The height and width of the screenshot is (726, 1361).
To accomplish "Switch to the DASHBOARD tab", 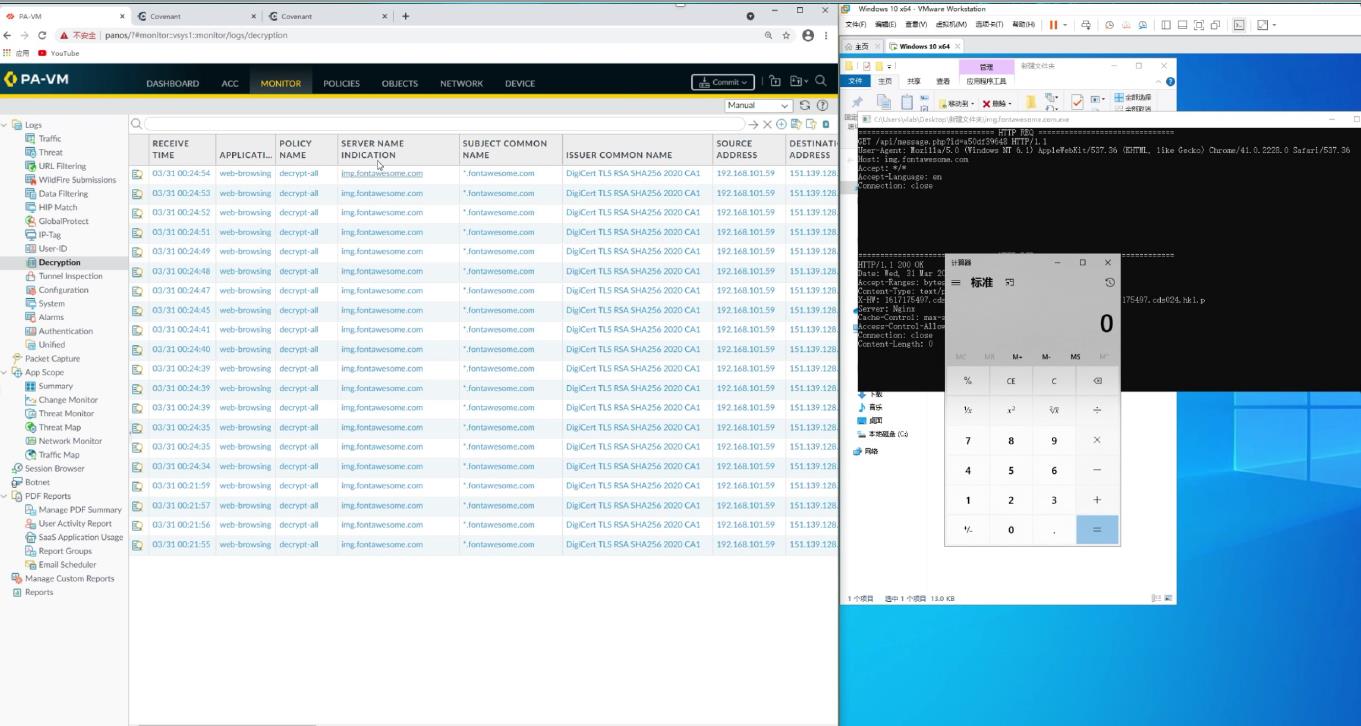I will [173, 83].
